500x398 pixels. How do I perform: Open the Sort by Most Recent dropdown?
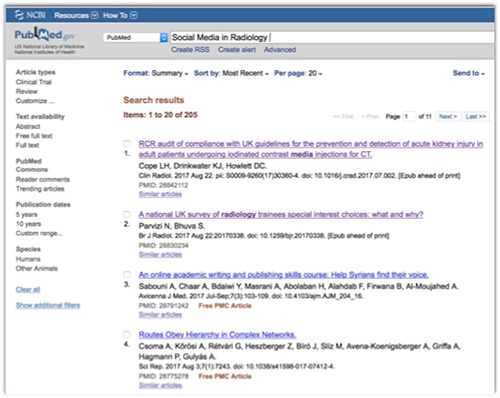pyautogui.click(x=231, y=73)
